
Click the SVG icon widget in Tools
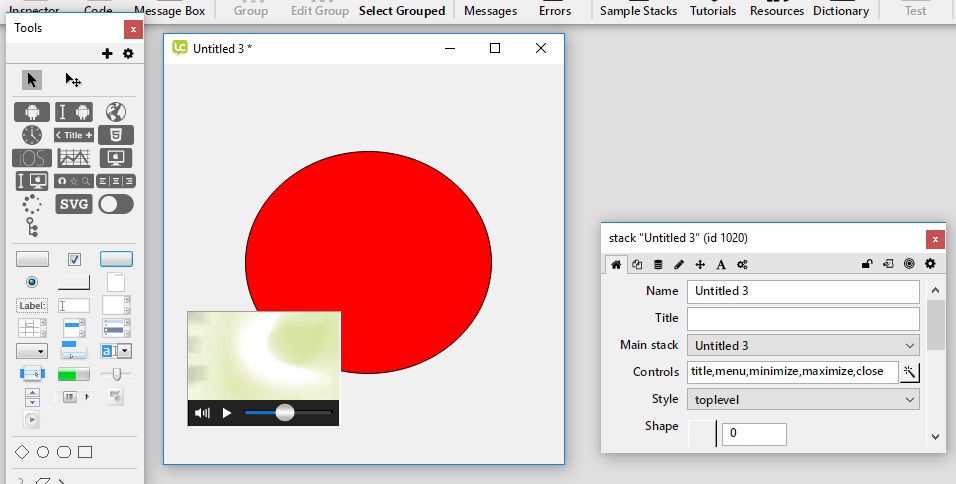tap(74, 204)
